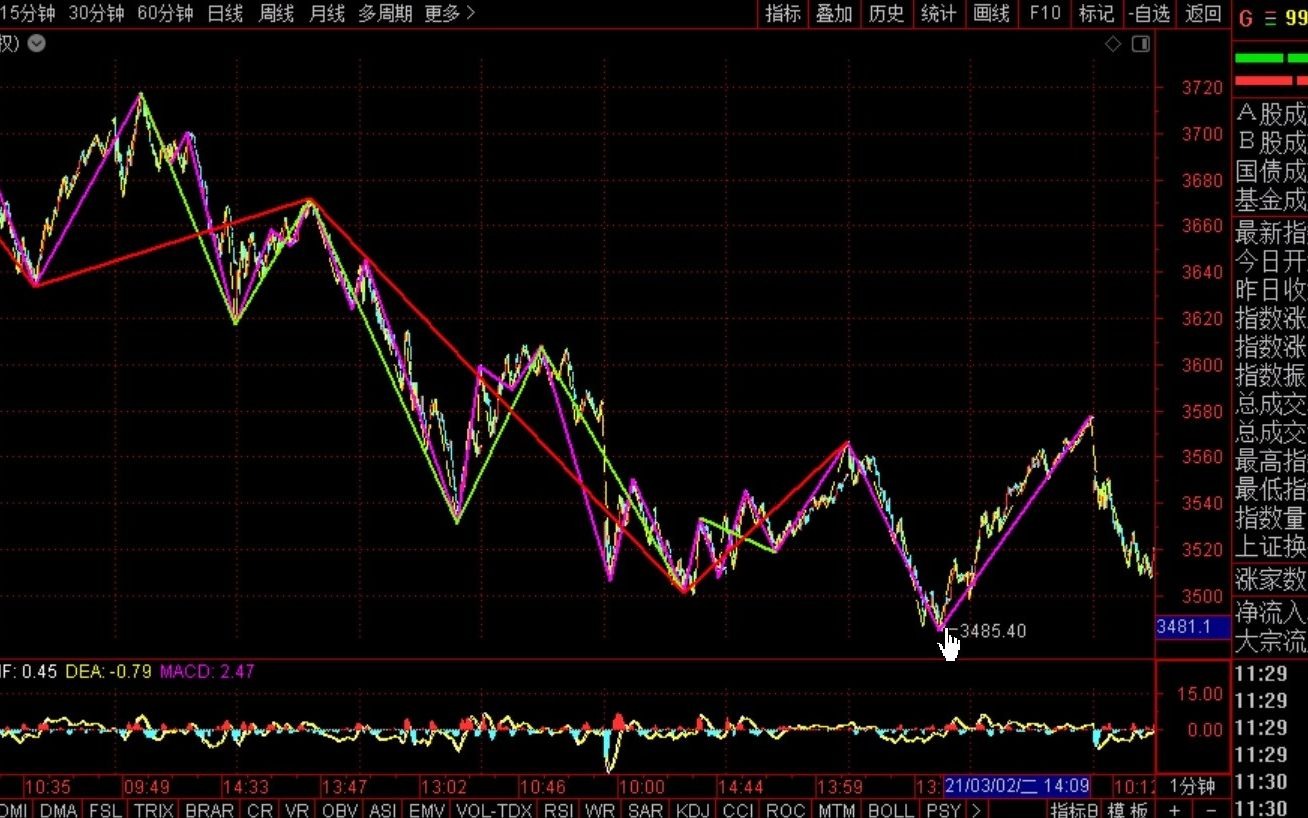Image resolution: width=1308 pixels, height=818 pixels.
Task: Click the 1分钟 period label at bottom
Action: (1192, 786)
